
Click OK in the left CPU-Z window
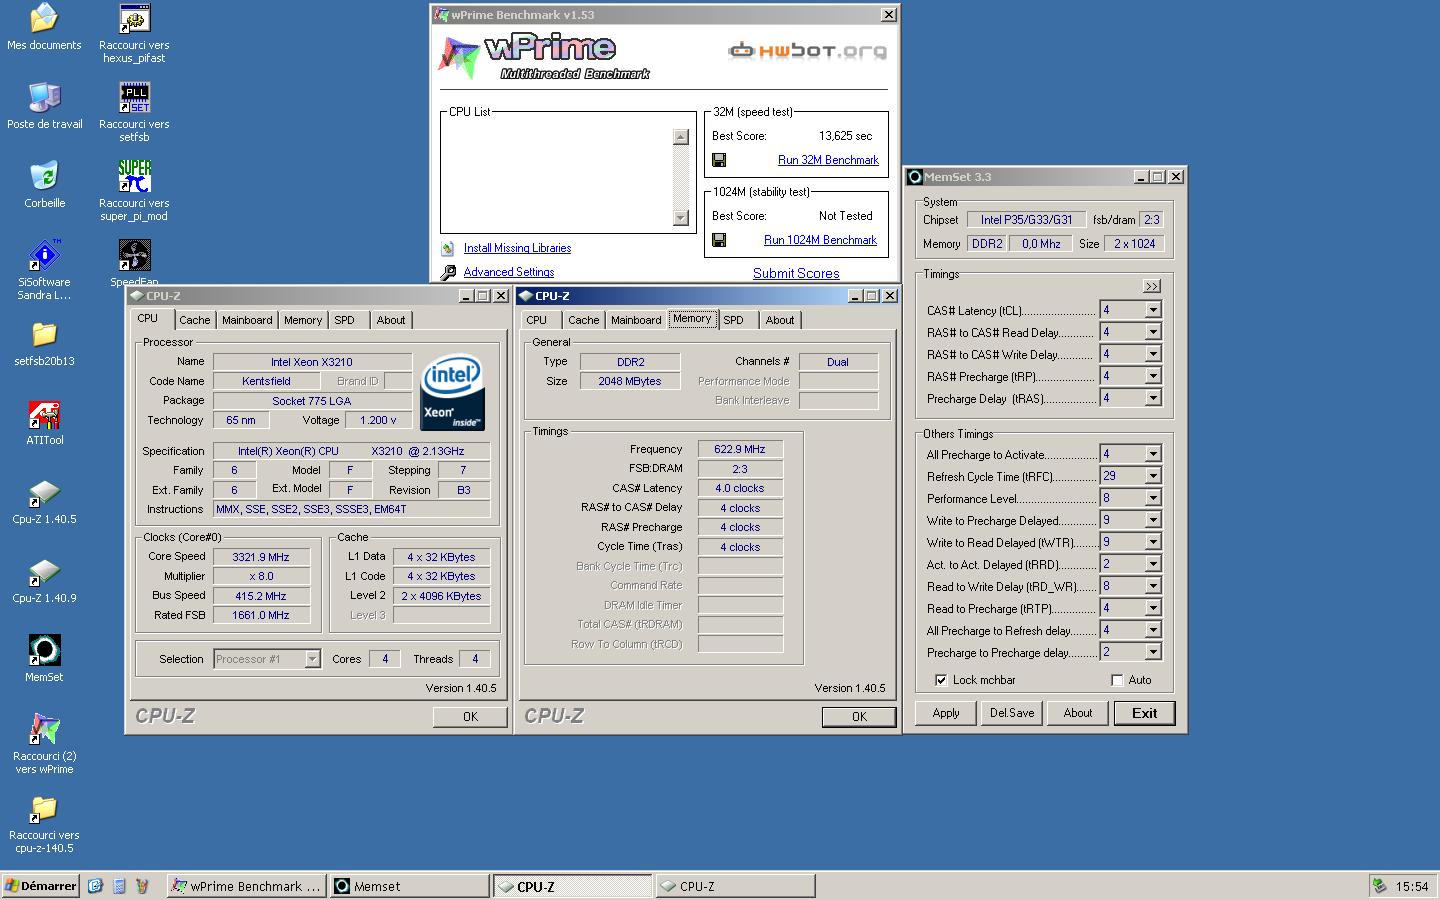470,716
